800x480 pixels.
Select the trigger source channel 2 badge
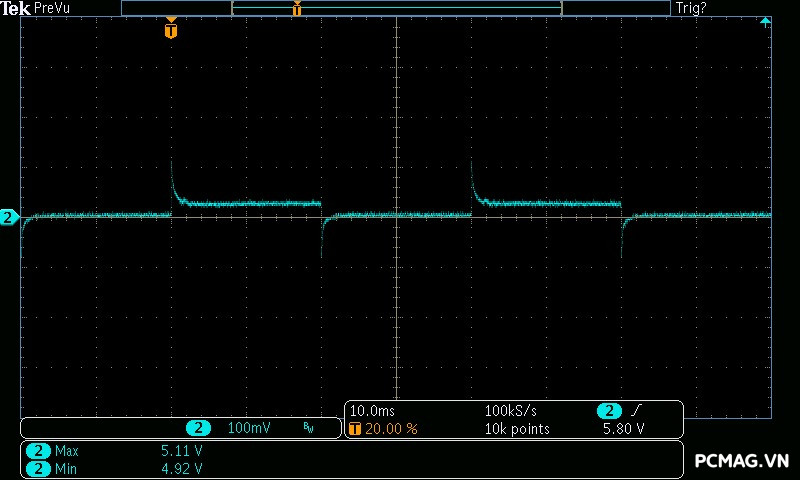609,411
